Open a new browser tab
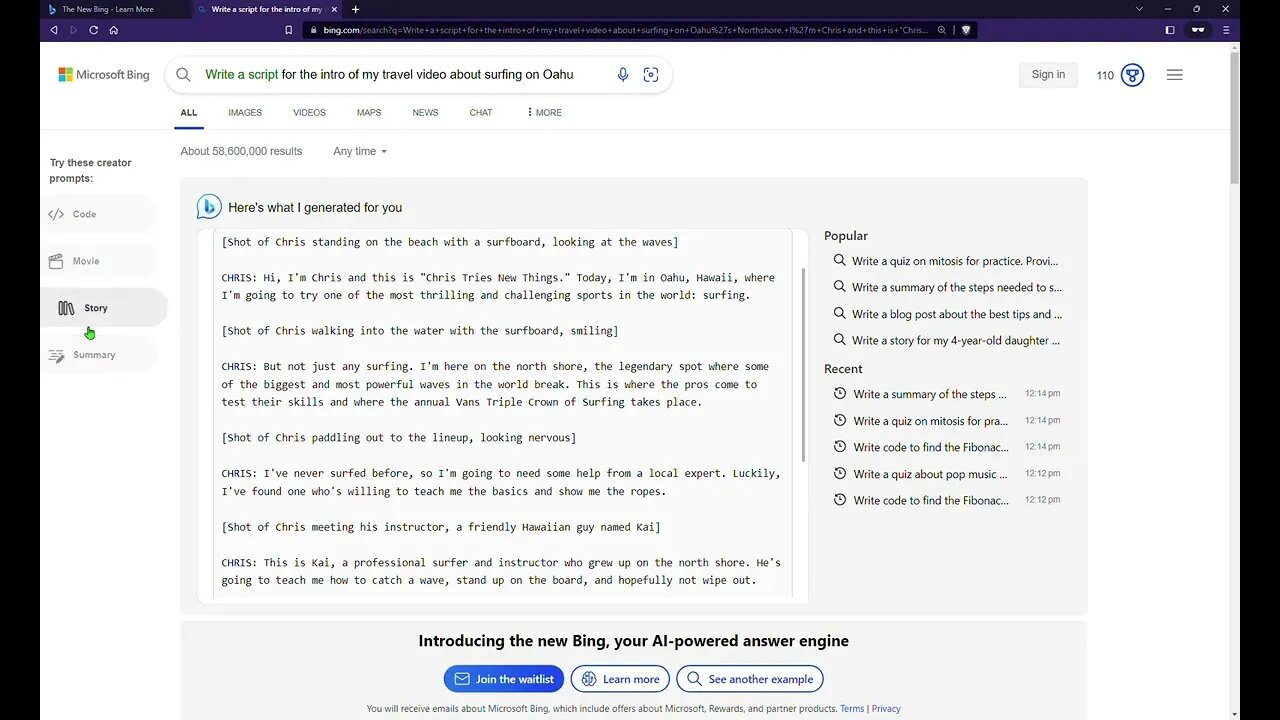 (x=355, y=9)
